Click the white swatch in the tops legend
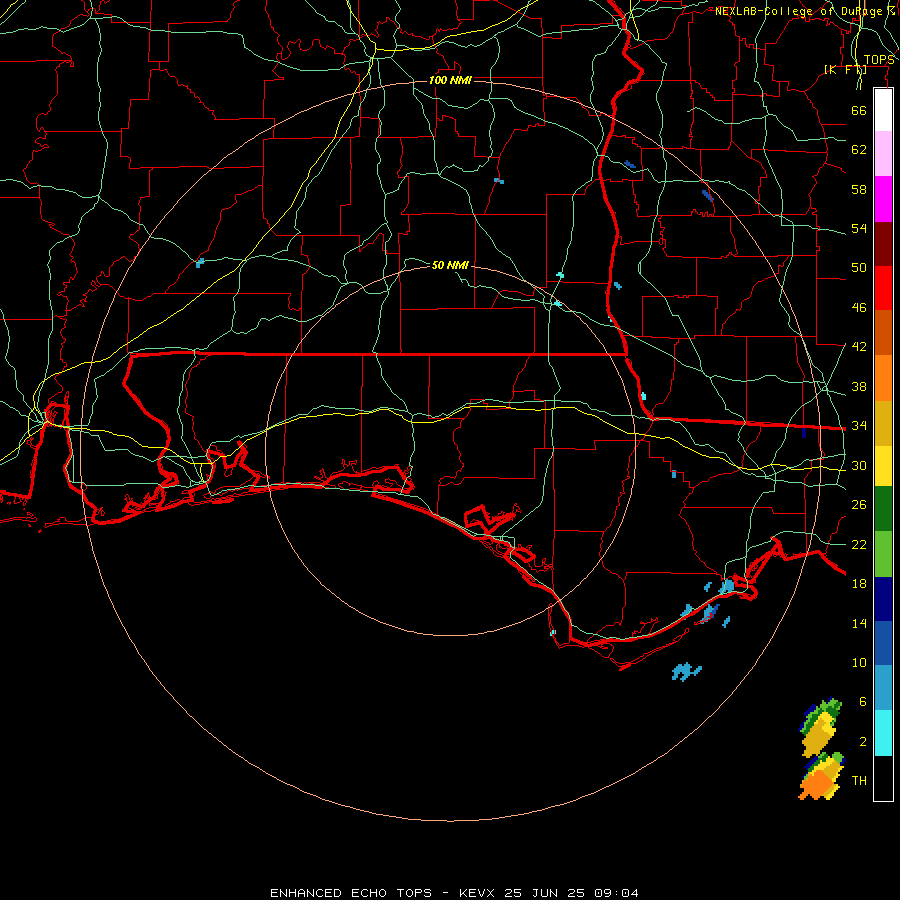The height and width of the screenshot is (900, 900). pyautogui.click(x=883, y=110)
